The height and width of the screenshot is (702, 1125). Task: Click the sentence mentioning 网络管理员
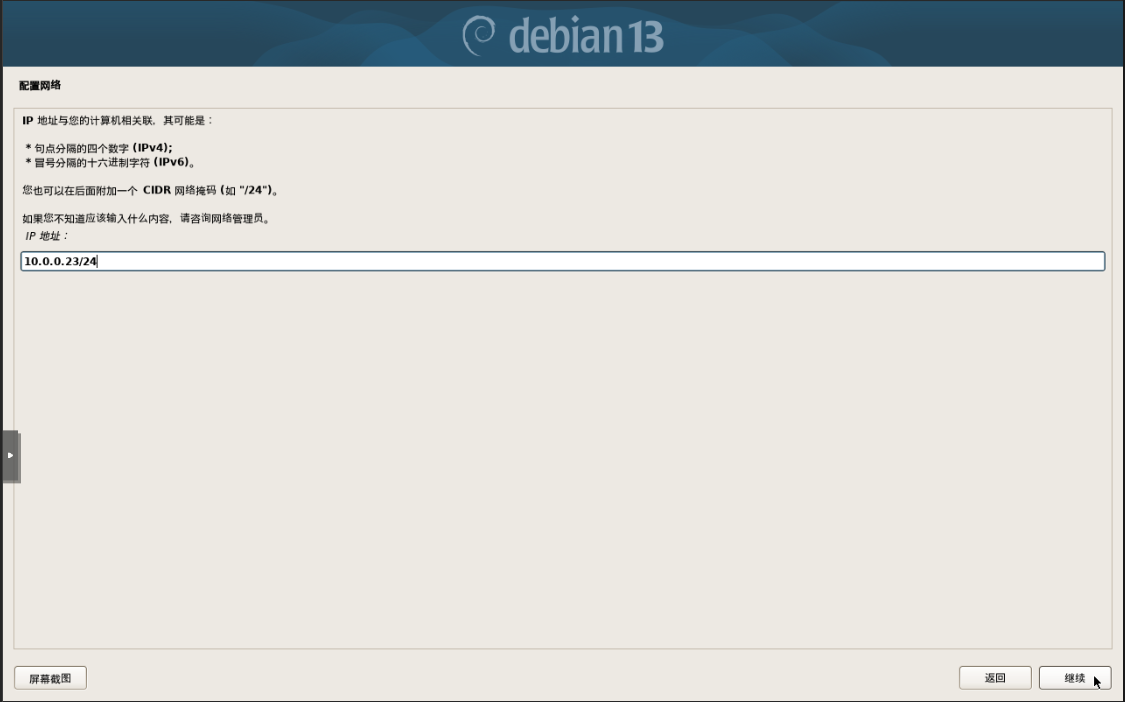click(146, 218)
